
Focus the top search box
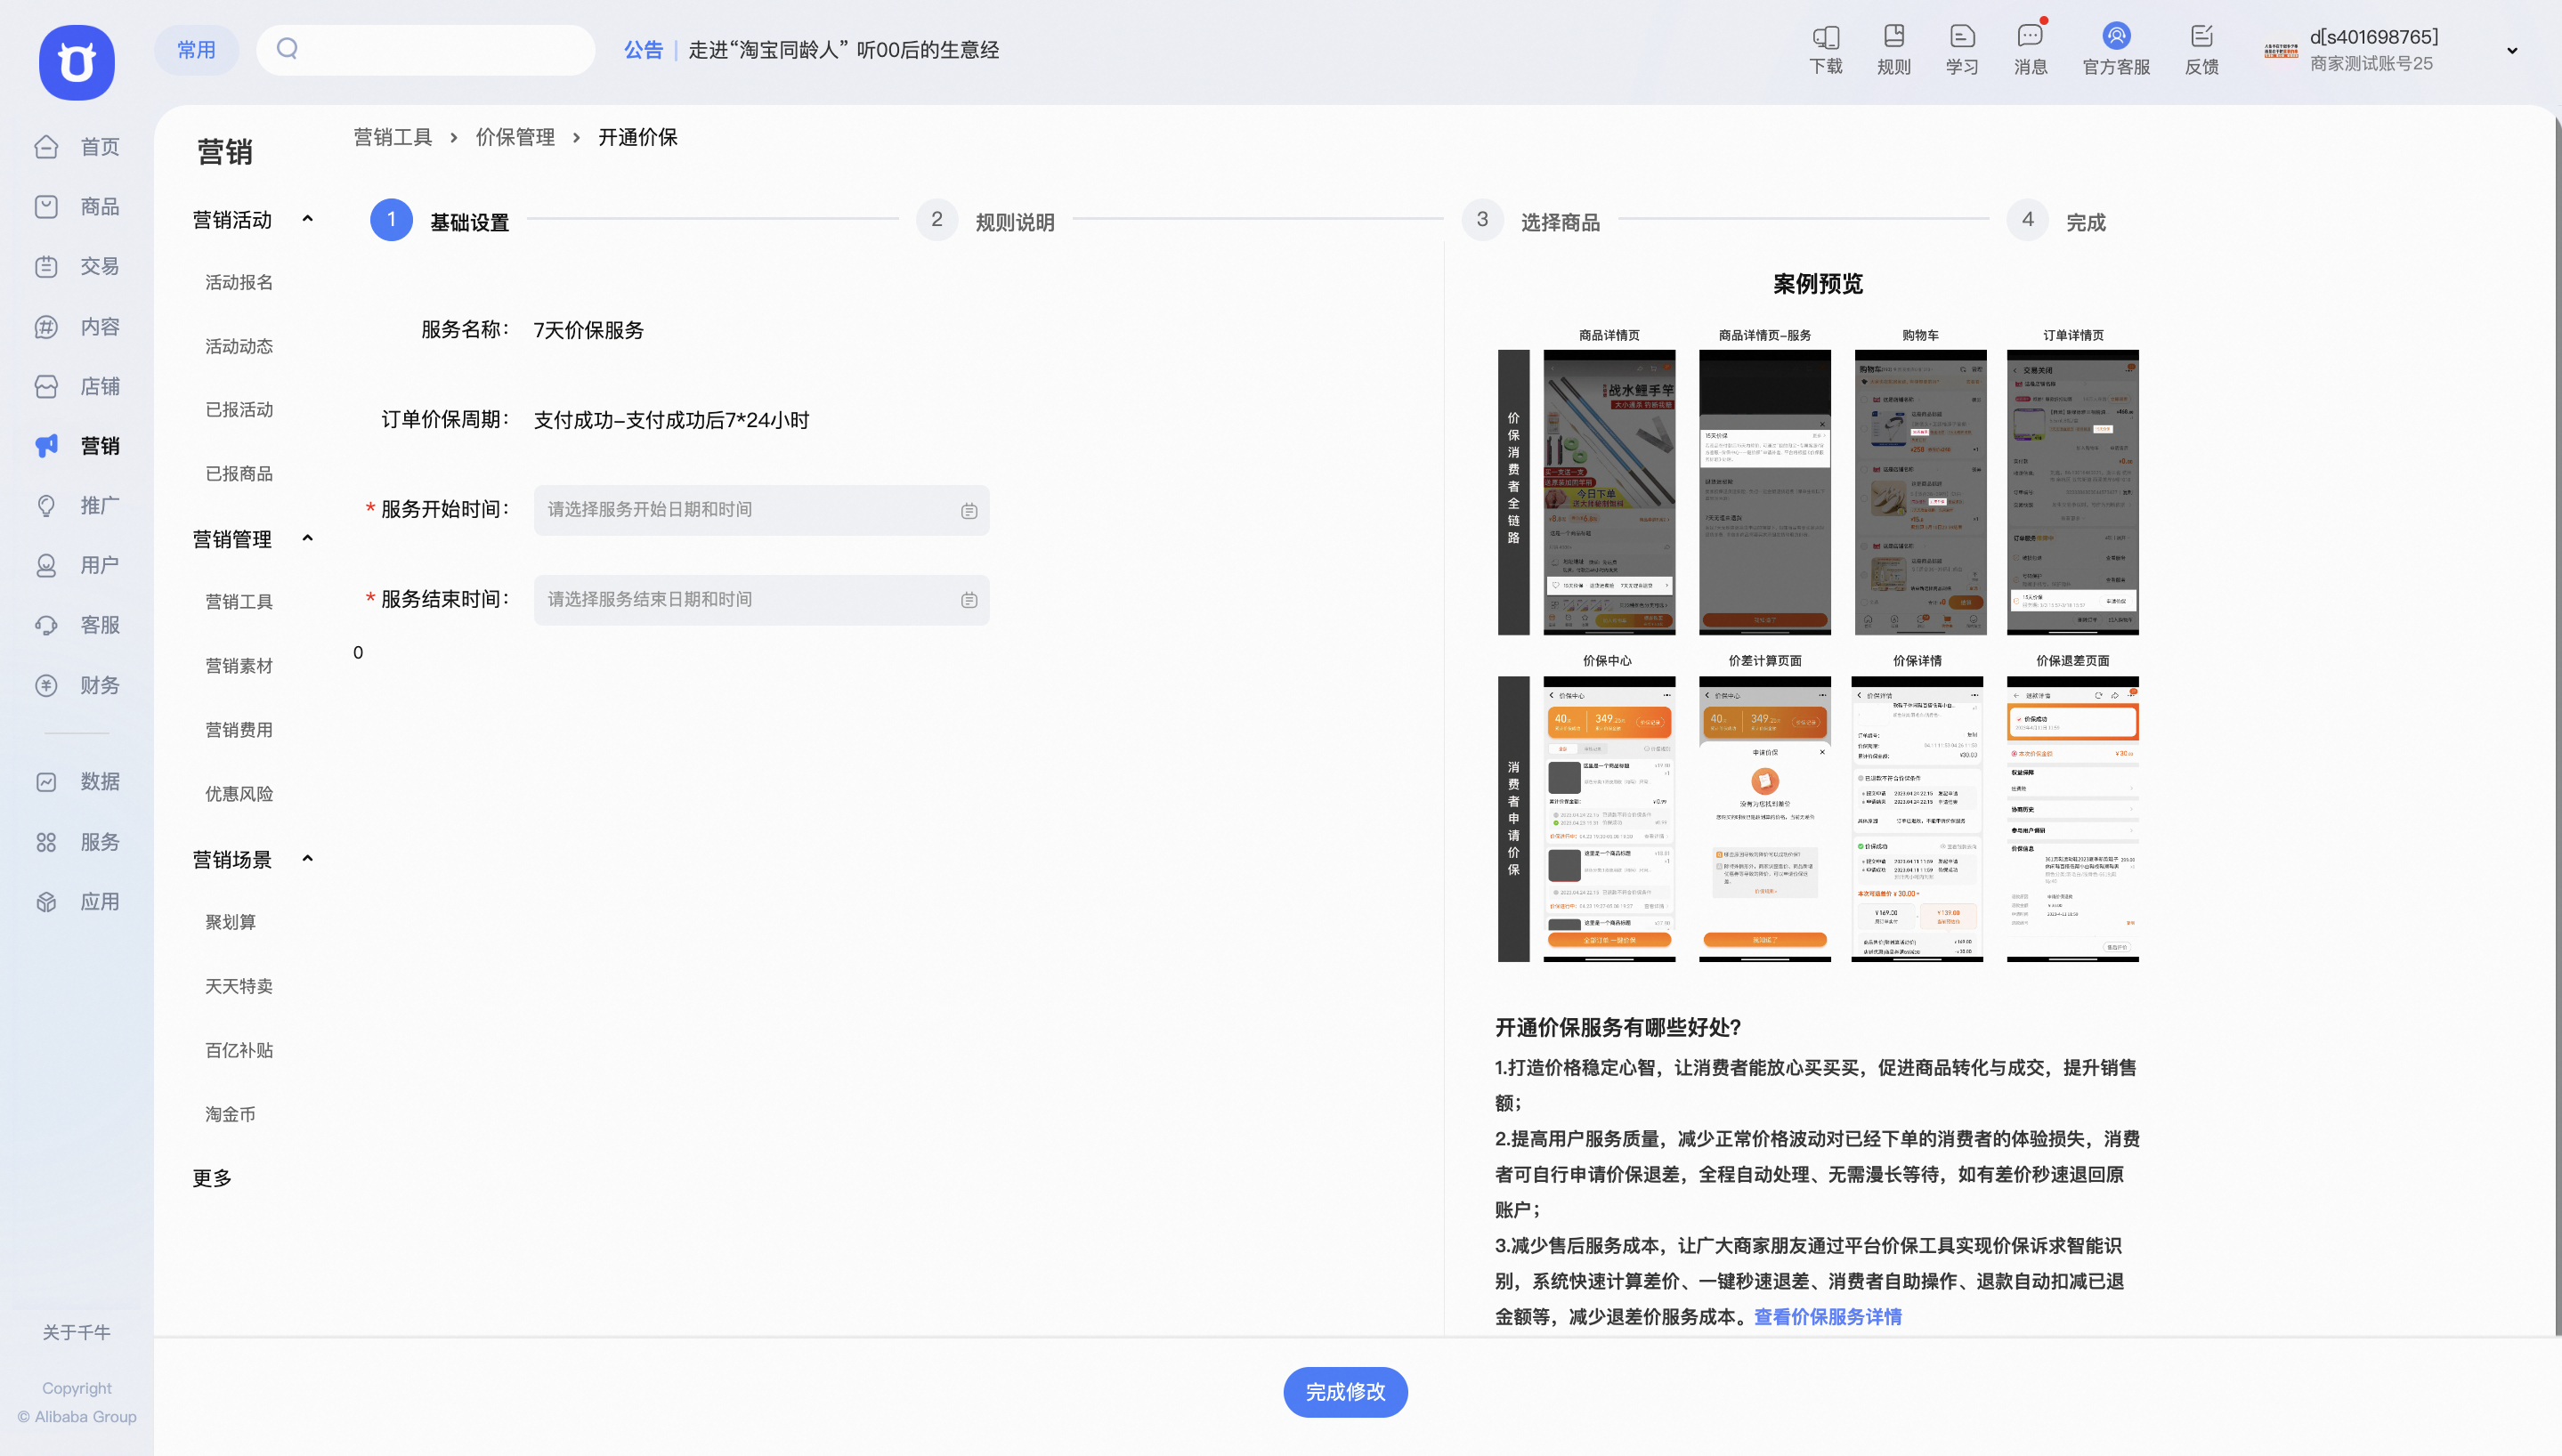click(x=425, y=50)
